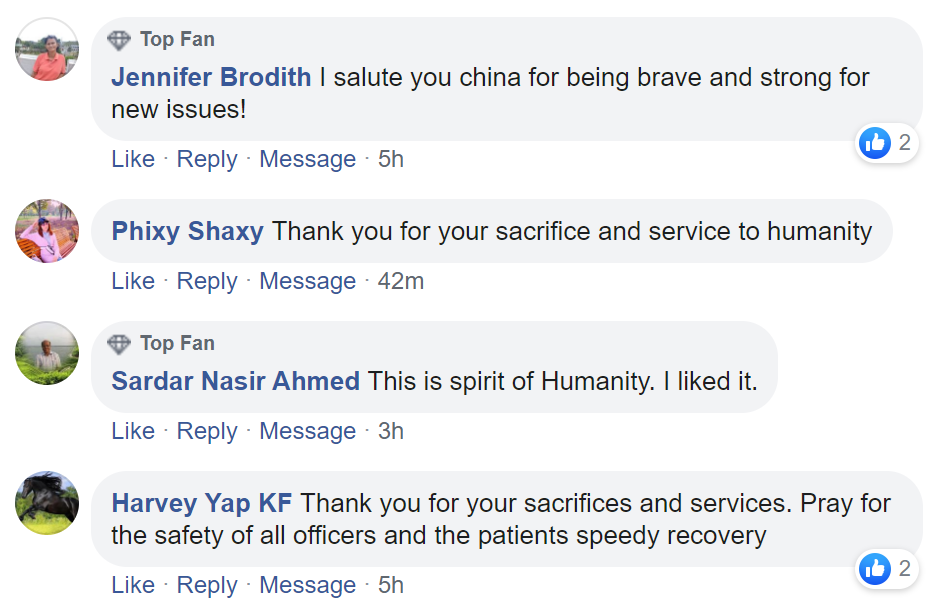Open Harvey Yap KF's horse avatar

47,503
